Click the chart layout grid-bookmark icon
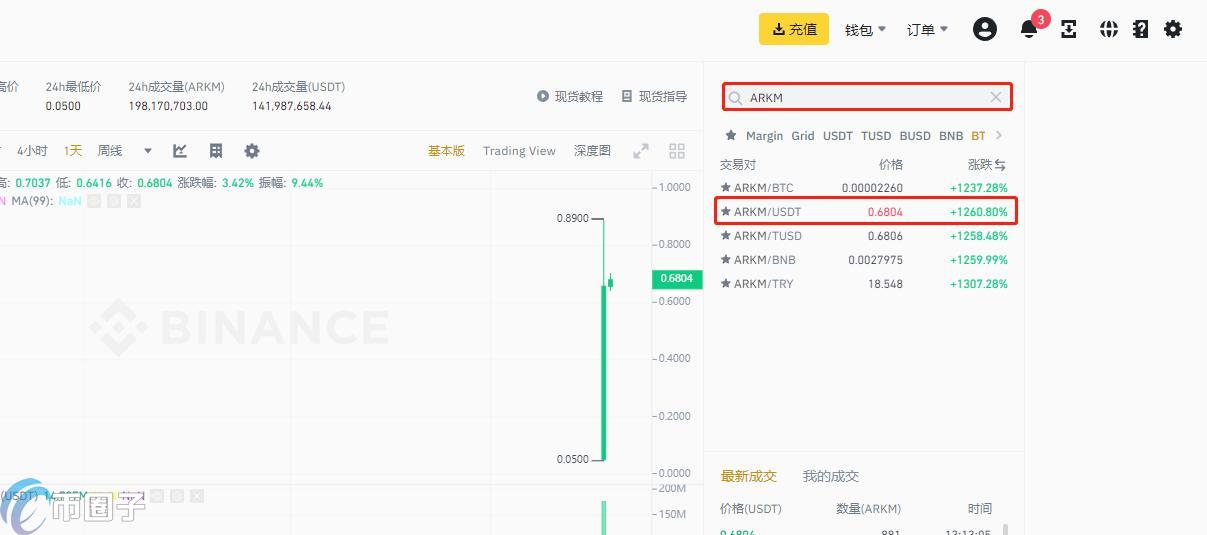Viewport: 1207px width, 535px height. tap(216, 151)
